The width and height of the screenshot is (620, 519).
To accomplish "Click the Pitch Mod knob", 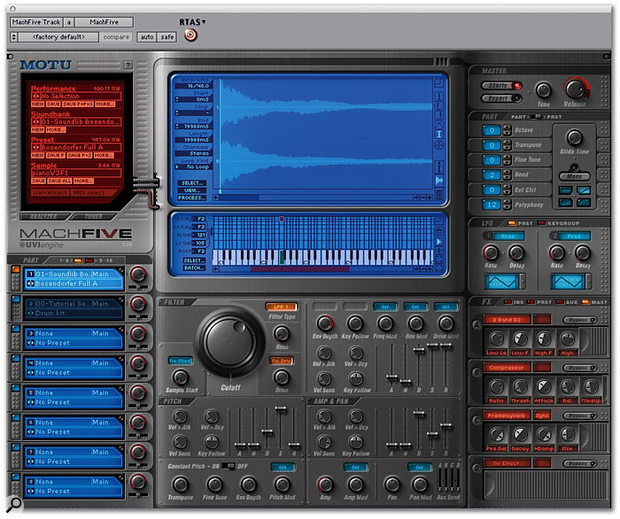I will (x=282, y=484).
